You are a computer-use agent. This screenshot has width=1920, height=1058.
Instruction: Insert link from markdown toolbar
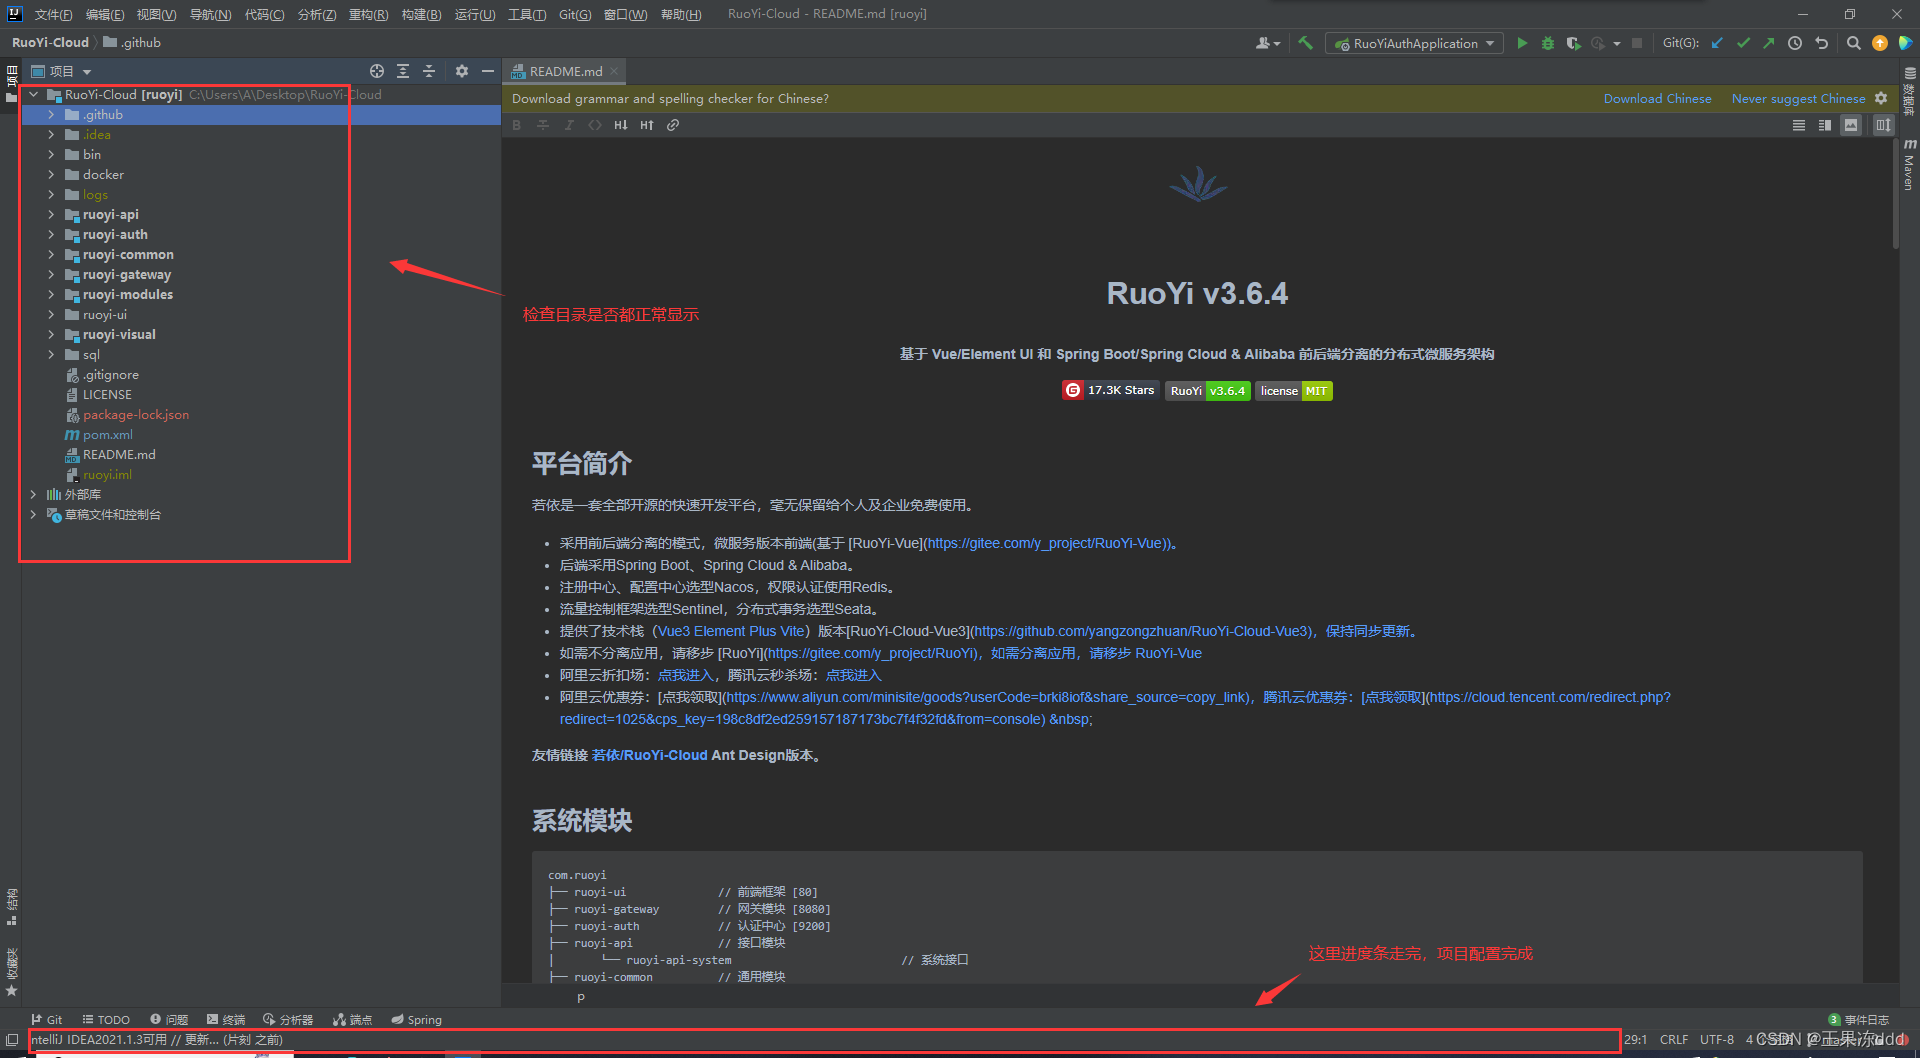pos(673,125)
